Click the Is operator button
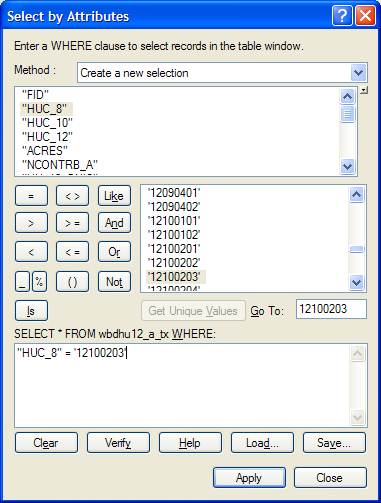Viewport: 381px width, 503px height. 31,311
